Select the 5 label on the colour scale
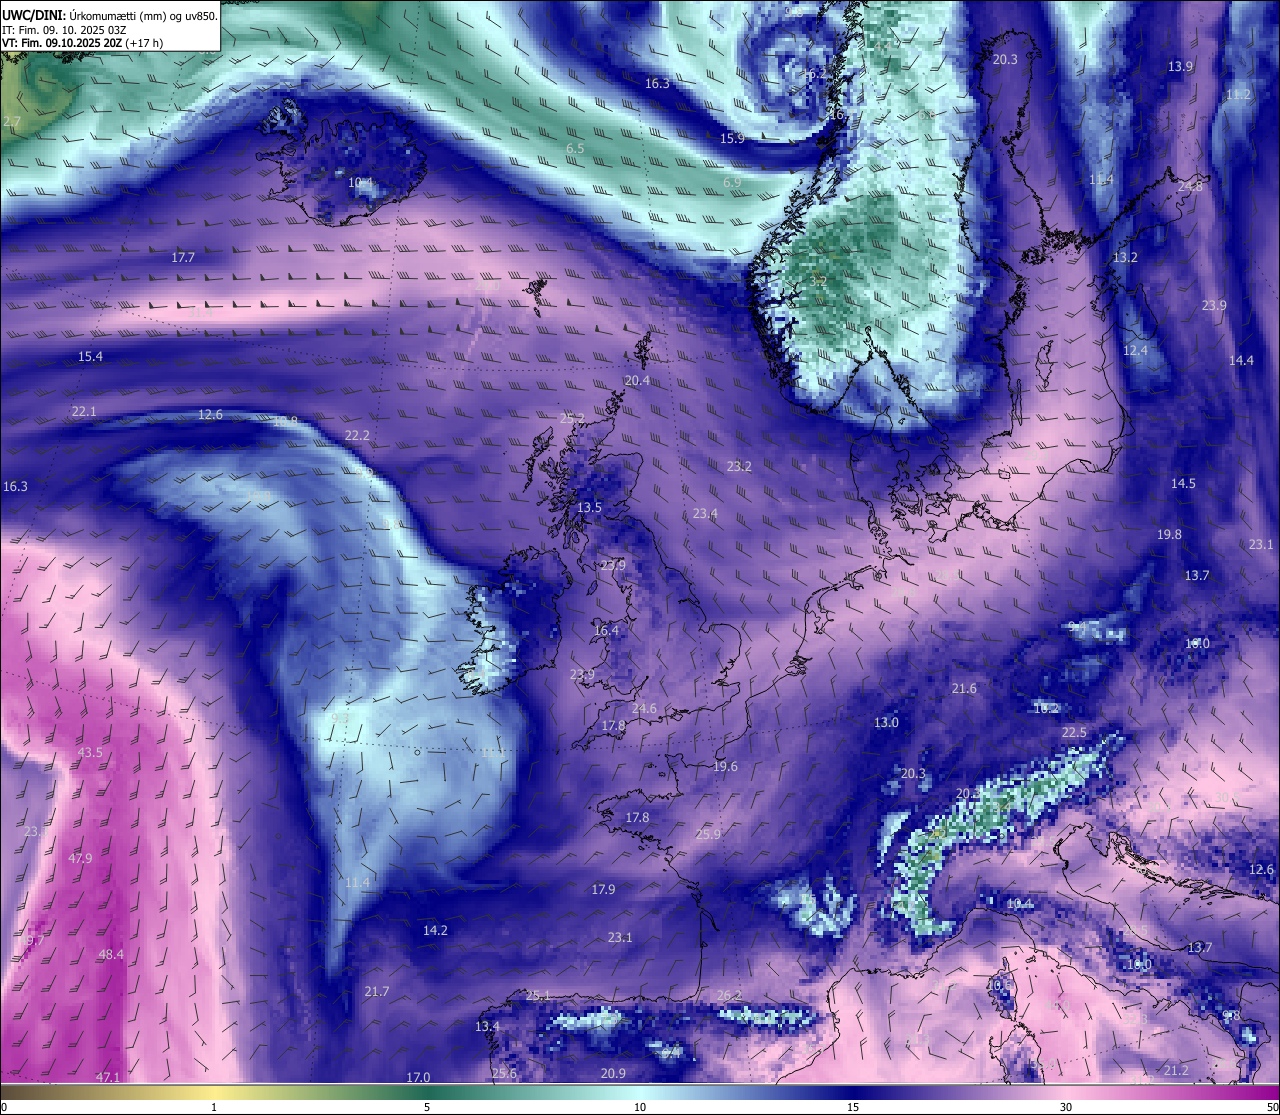The width and height of the screenshot is (1280, 1115). (427, 1107)
